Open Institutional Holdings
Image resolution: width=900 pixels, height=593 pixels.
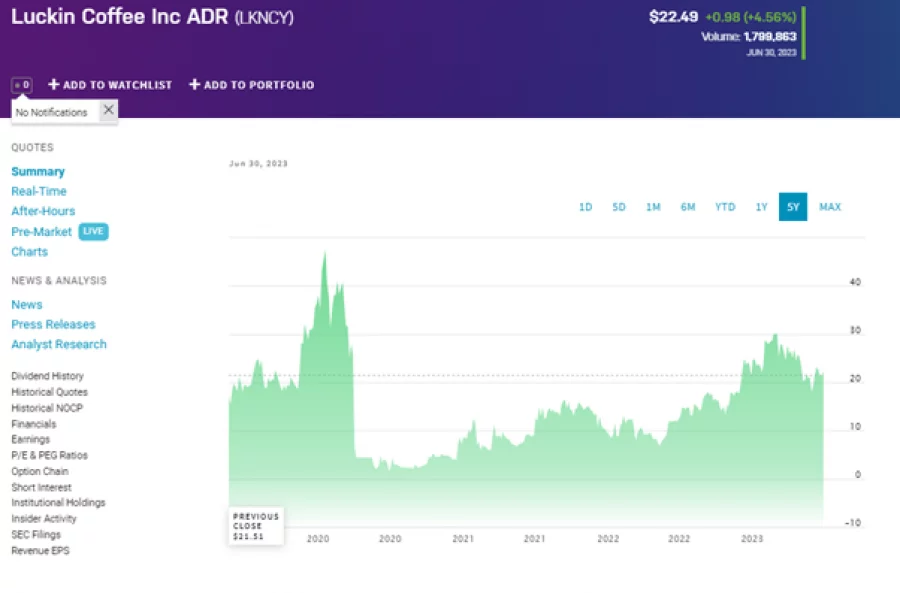(x=58, y=502)
